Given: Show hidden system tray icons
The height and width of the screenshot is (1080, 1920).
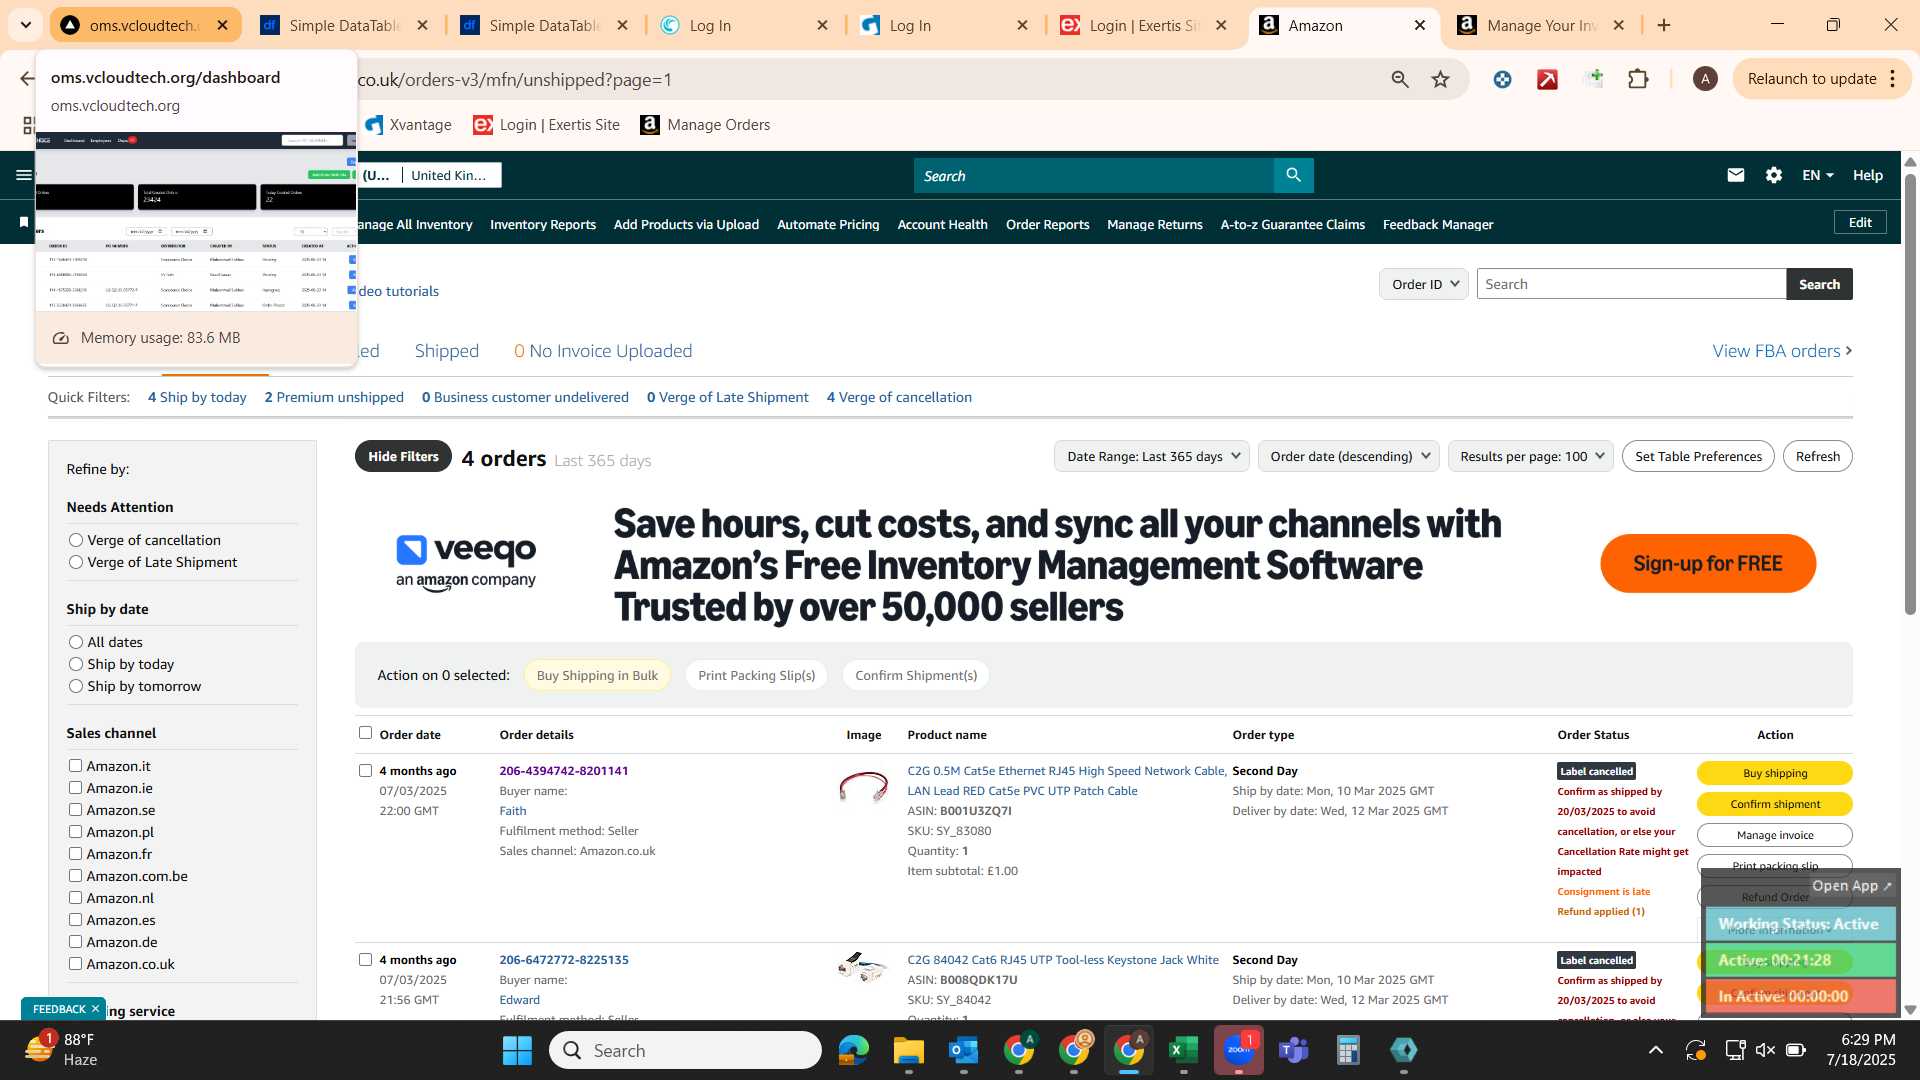Looking at the screenshot, I should (1656, 1050).
